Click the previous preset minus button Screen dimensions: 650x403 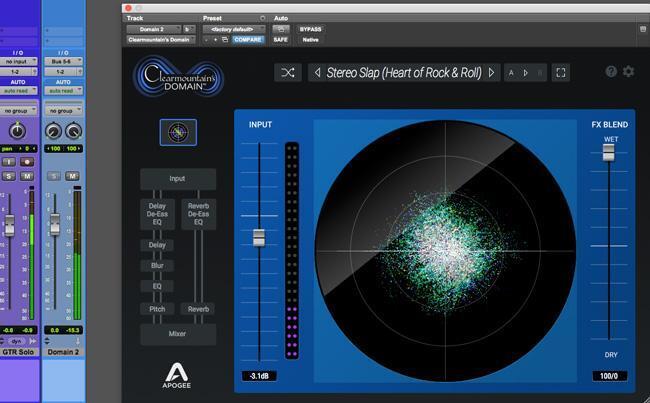[207, 40]
